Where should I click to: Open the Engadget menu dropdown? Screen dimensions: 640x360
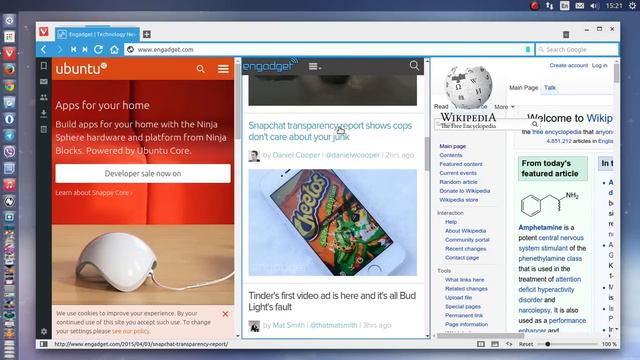tap(314, 67)
